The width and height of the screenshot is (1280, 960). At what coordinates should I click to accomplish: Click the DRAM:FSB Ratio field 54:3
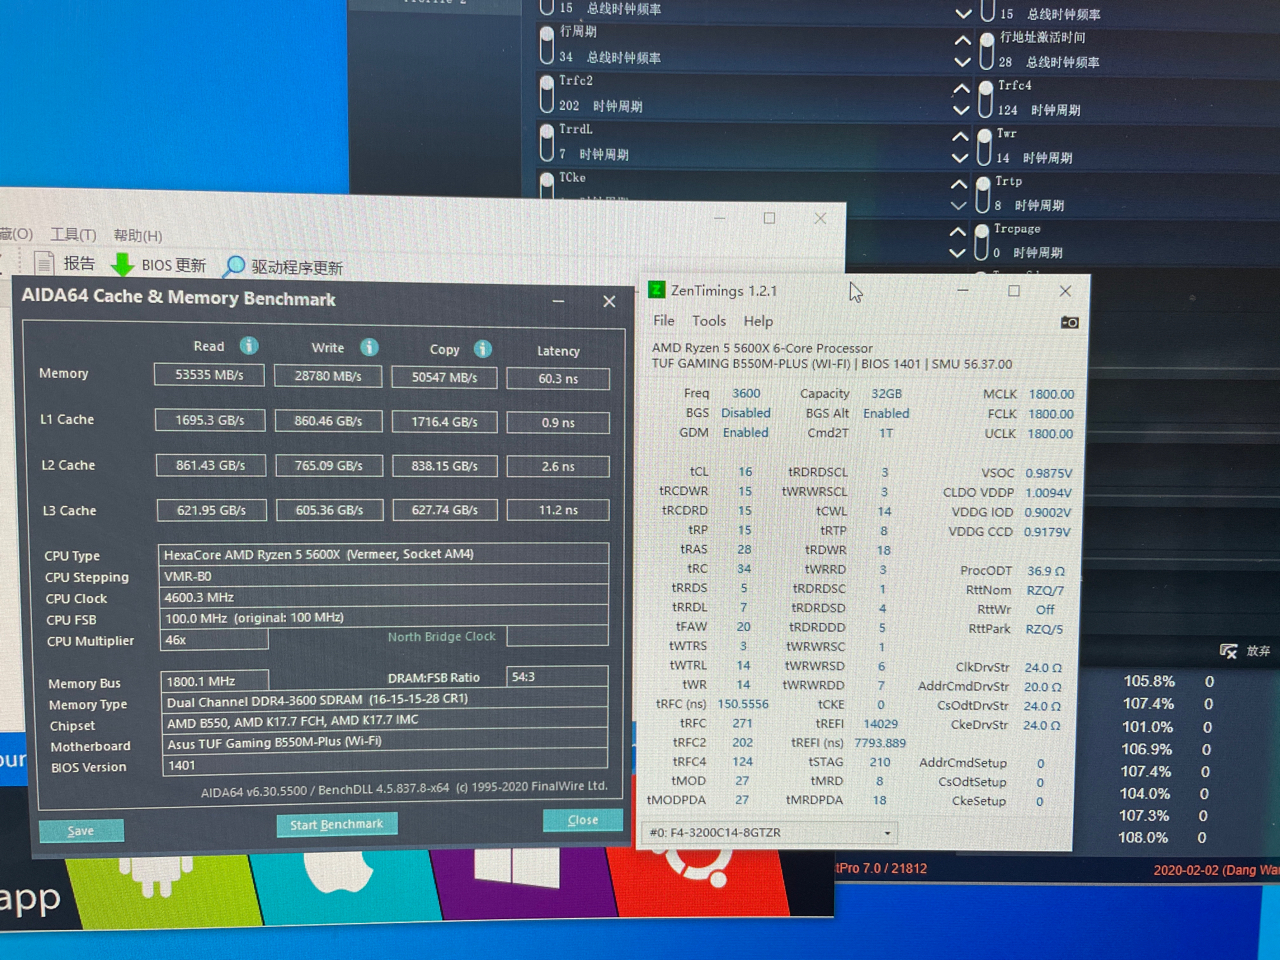click(x=557, y=676)
